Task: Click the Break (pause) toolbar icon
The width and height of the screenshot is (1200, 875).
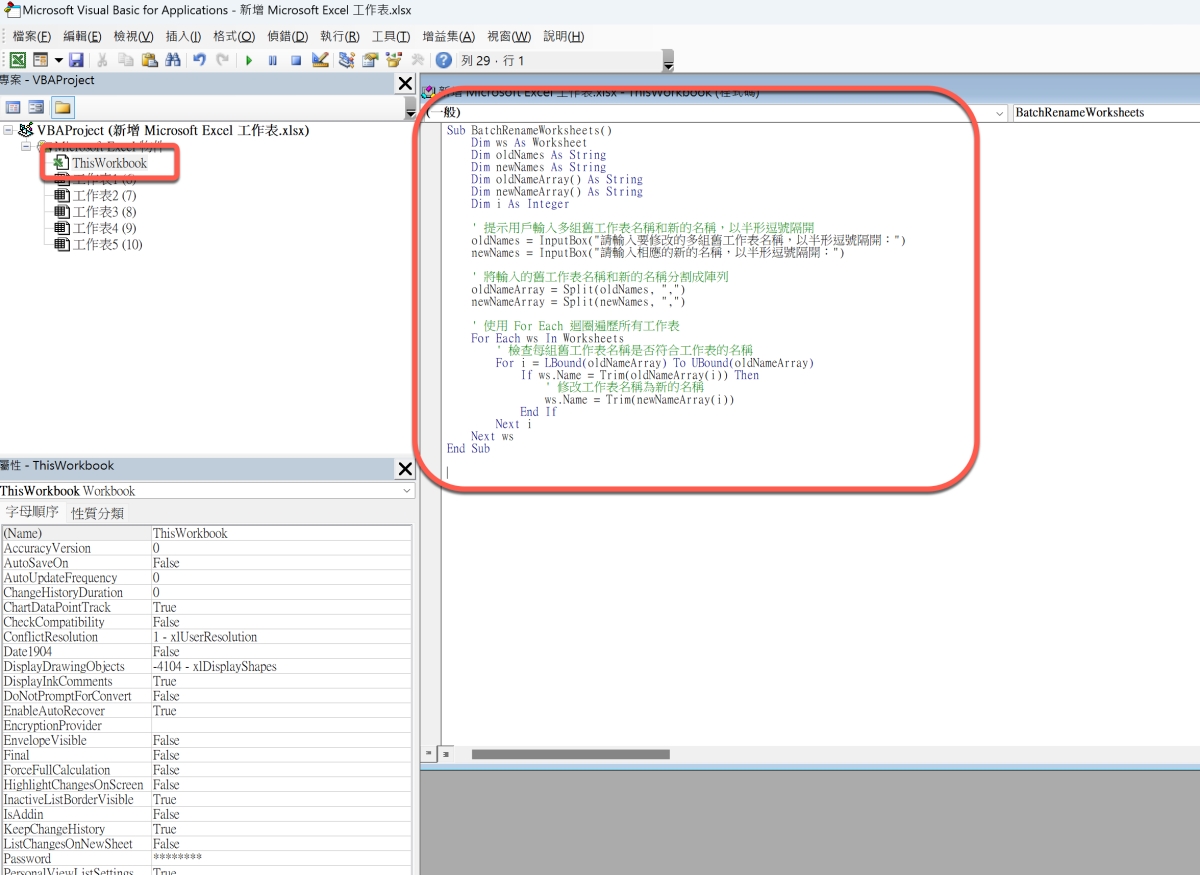Action: coord(272,60)
